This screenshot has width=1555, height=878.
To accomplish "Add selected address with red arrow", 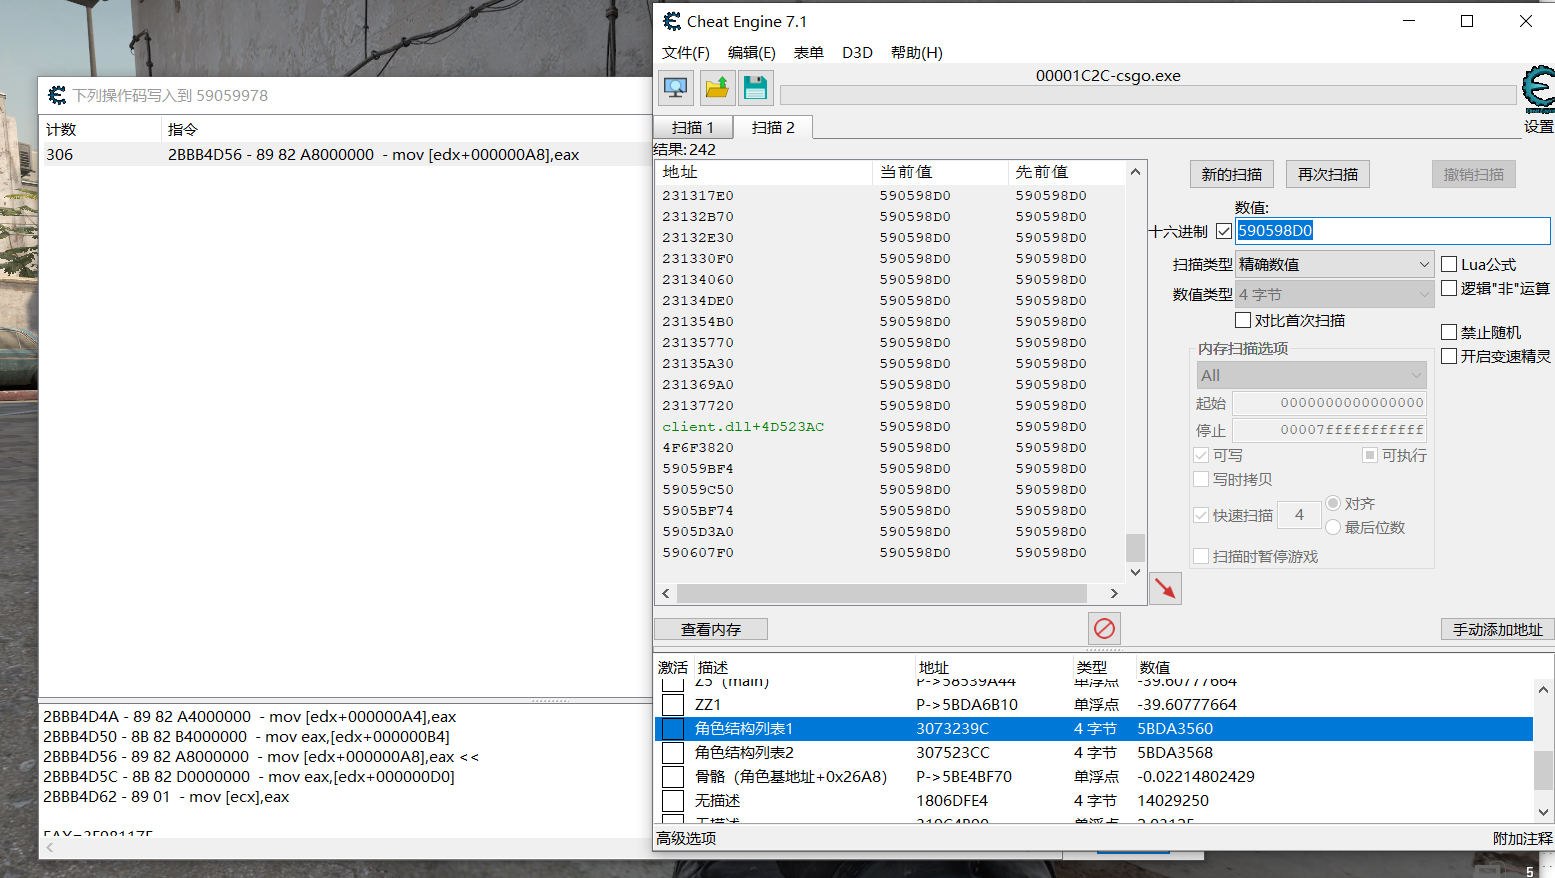I will click(1165, 588).
